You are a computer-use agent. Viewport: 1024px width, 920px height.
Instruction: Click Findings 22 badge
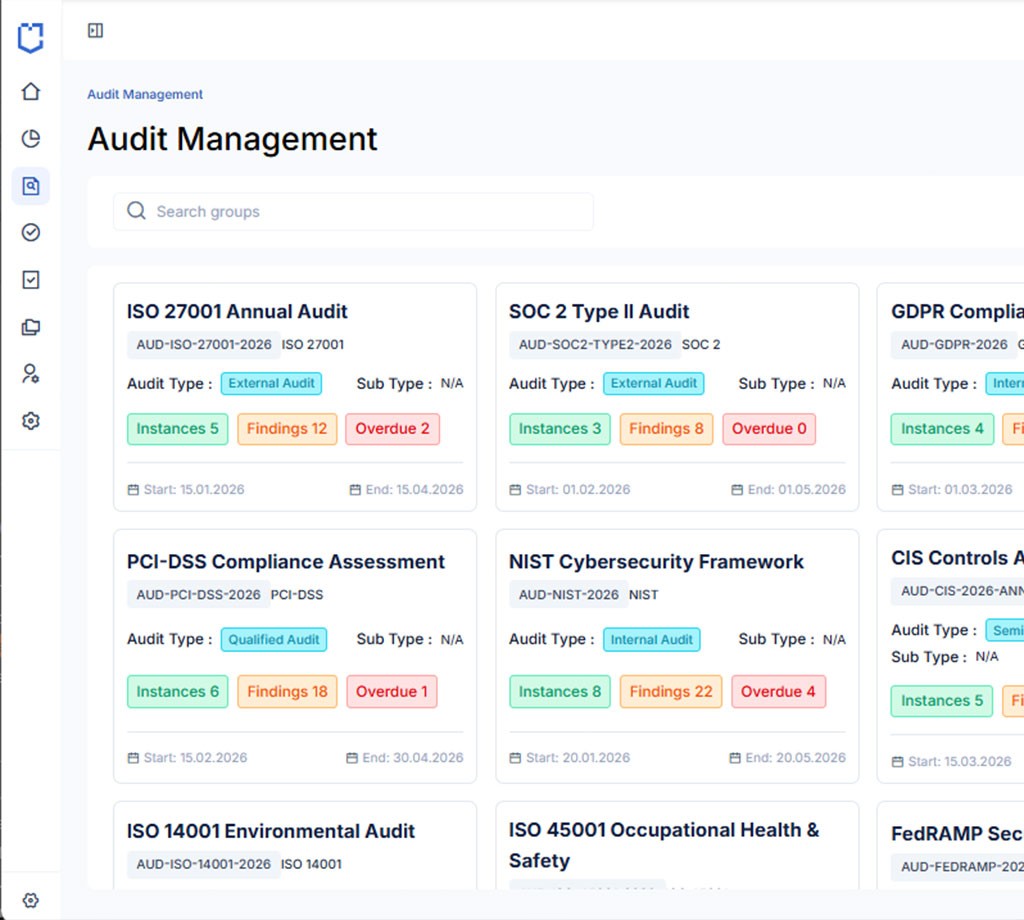pyautogui.click(x=671, y=691)
